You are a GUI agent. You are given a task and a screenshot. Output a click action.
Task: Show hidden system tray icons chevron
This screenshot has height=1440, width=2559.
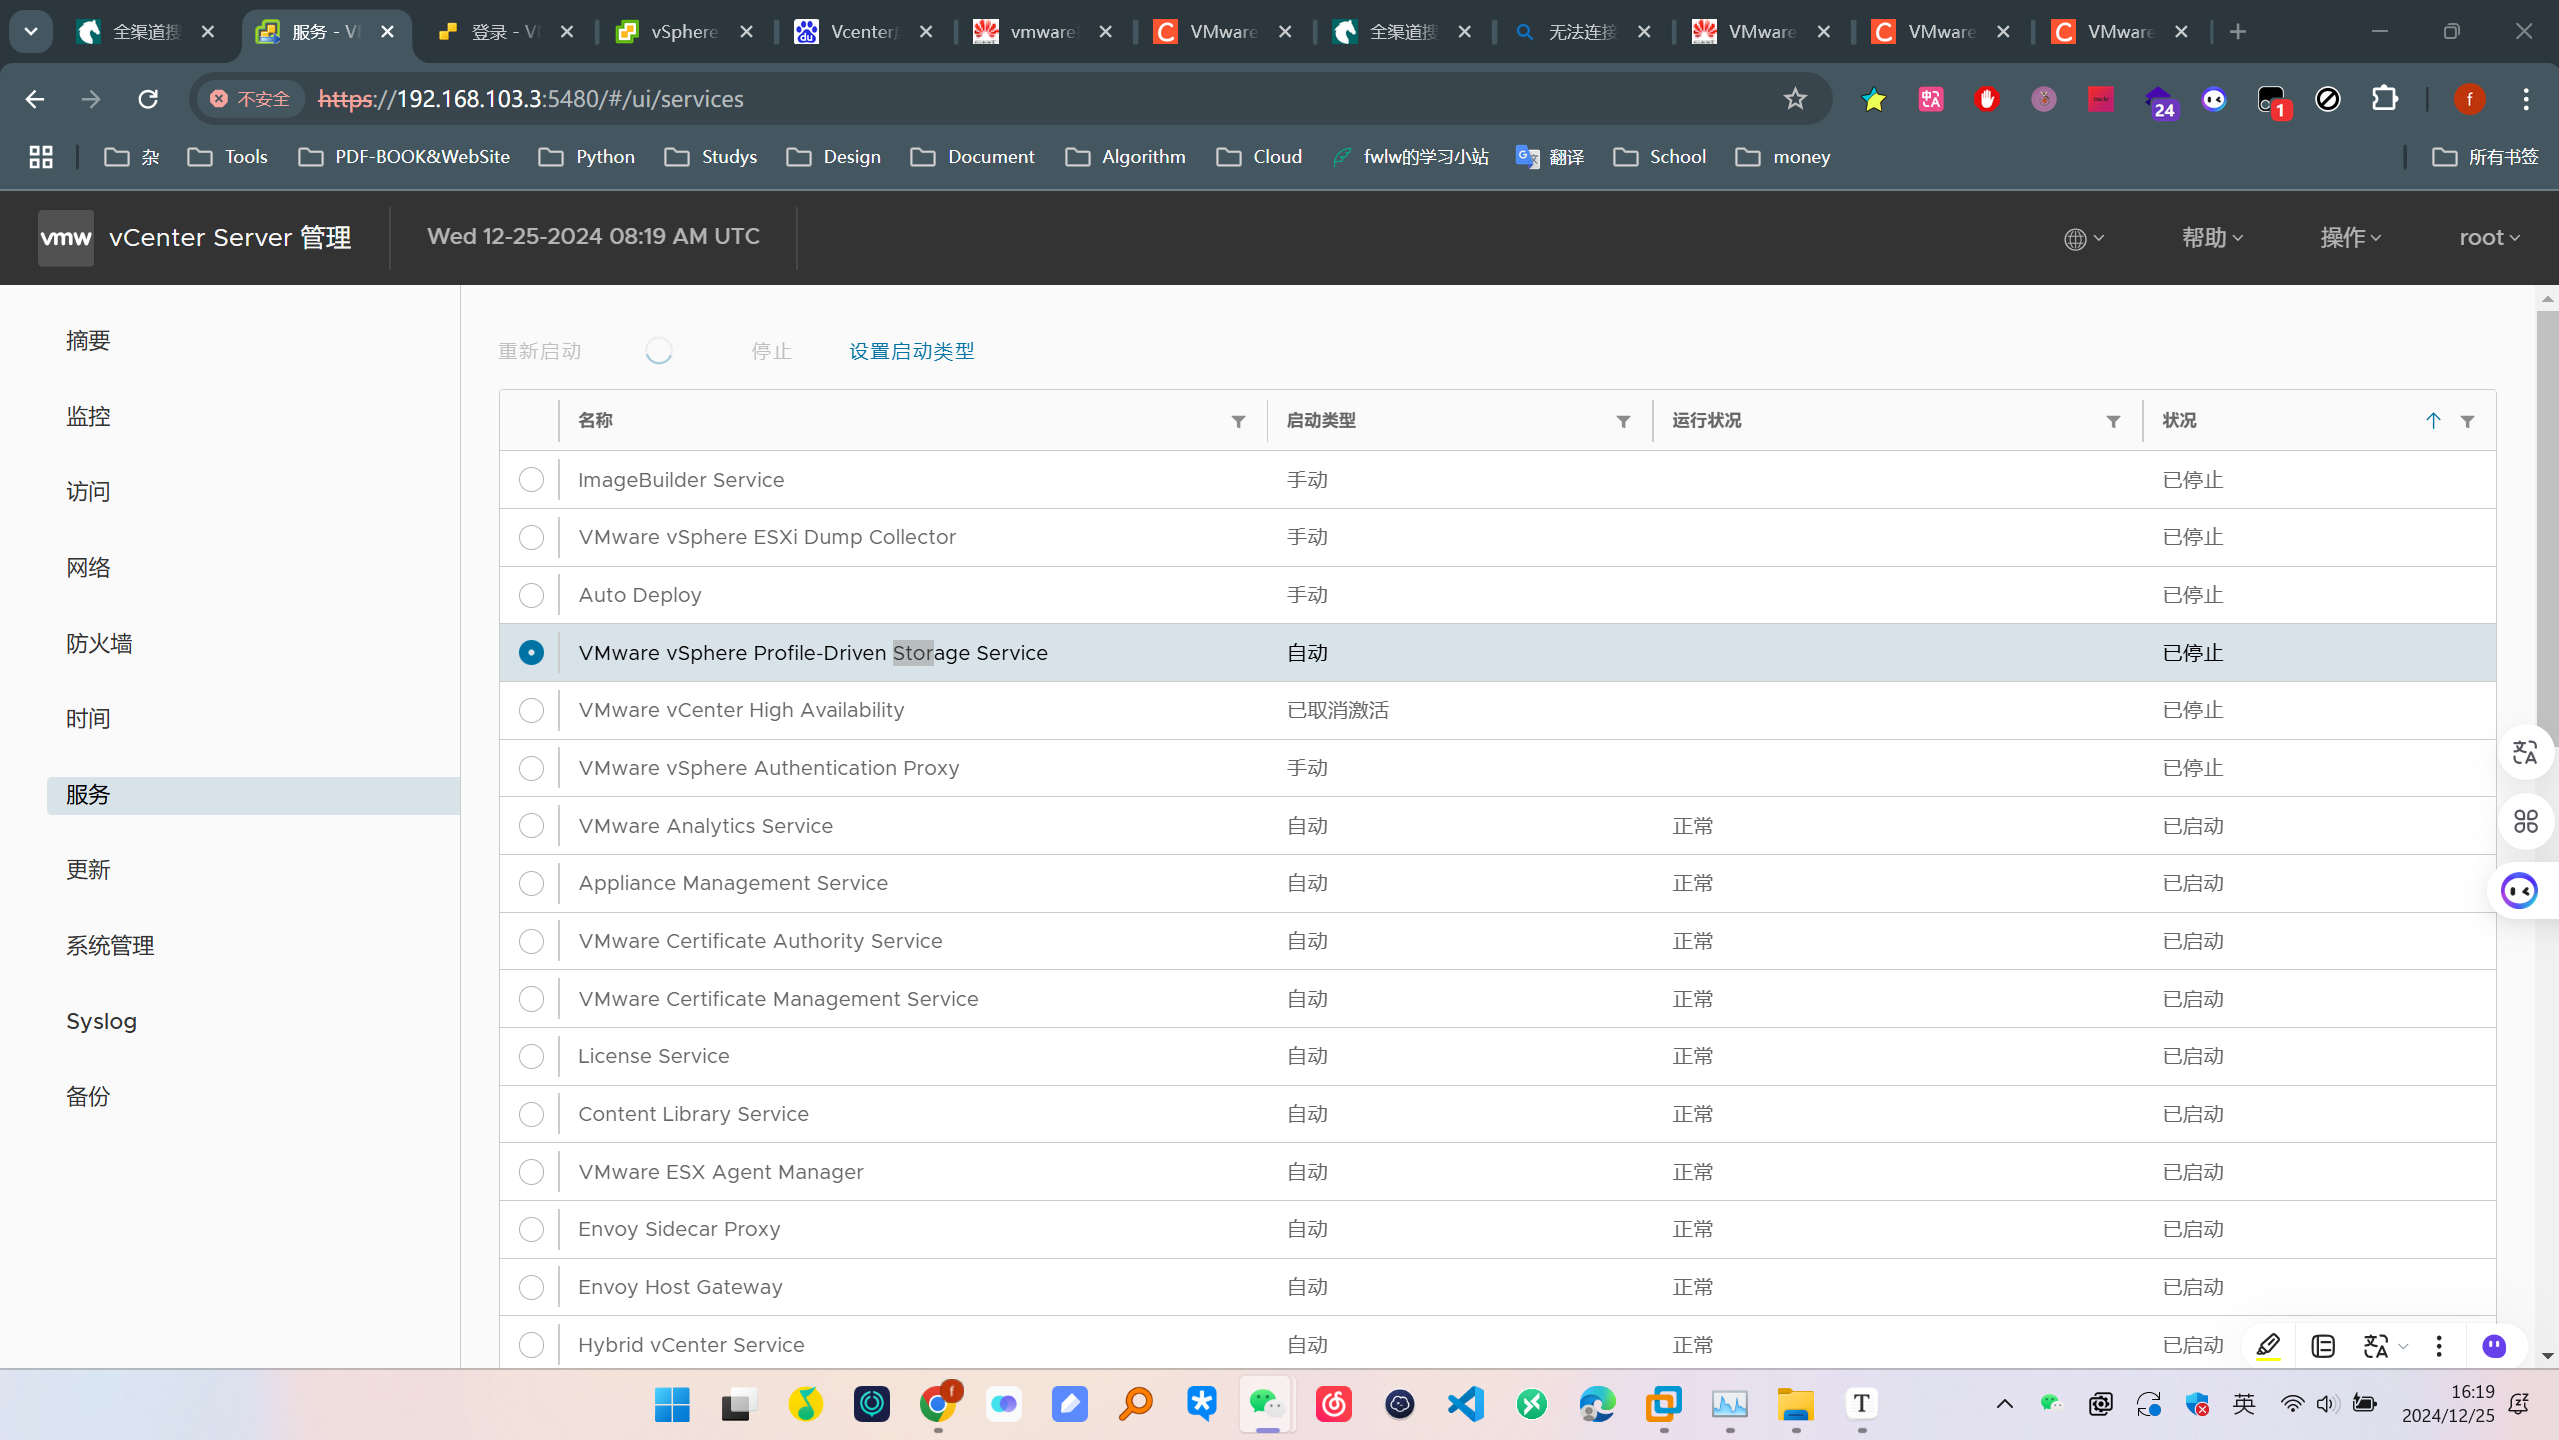point(2005,1404)
